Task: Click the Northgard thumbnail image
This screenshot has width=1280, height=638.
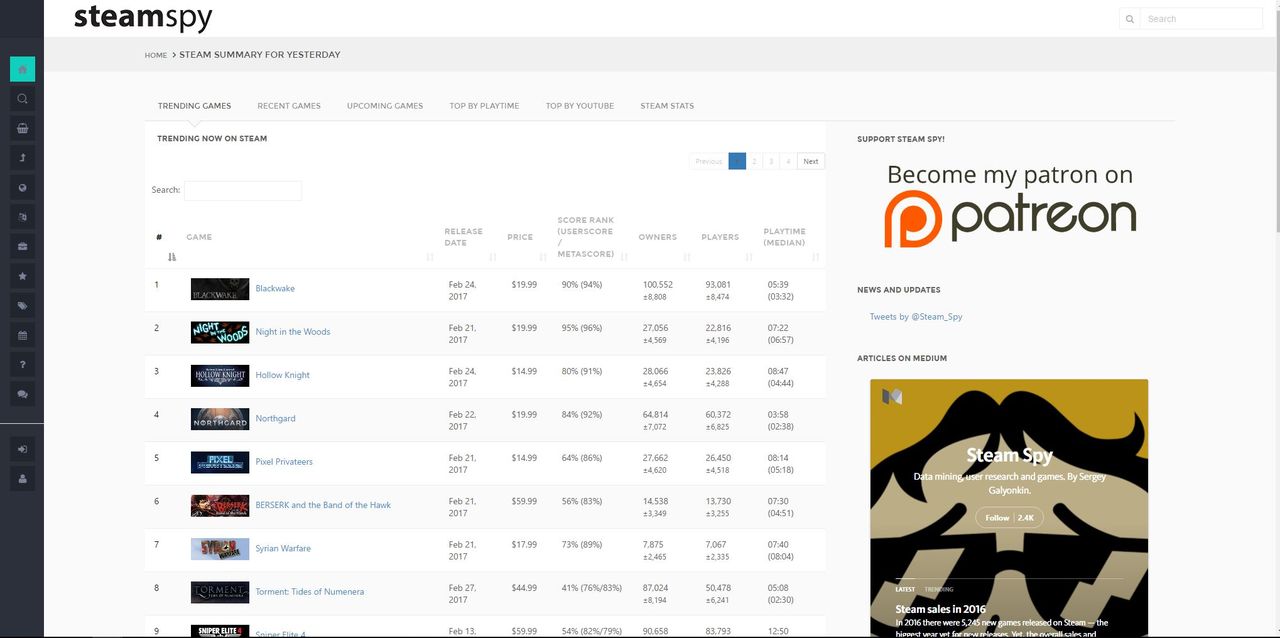Action: point(220,419)
